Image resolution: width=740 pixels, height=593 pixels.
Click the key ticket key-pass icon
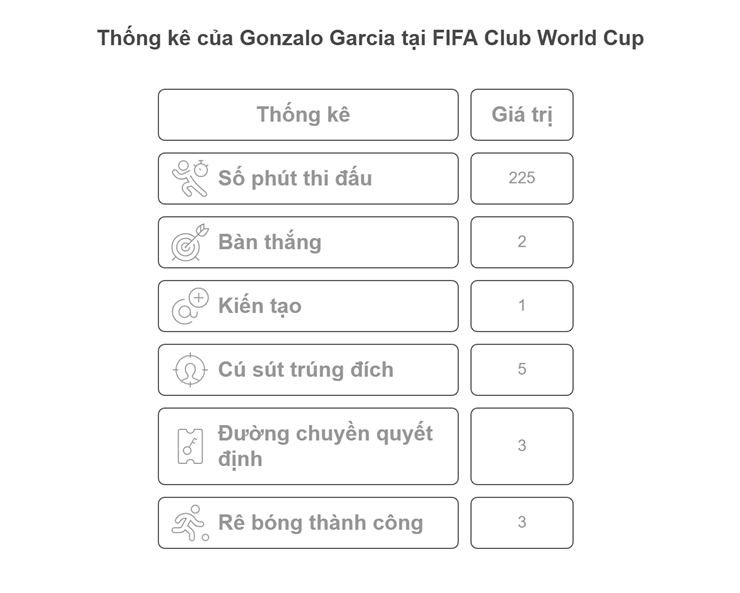pos(190,446)
